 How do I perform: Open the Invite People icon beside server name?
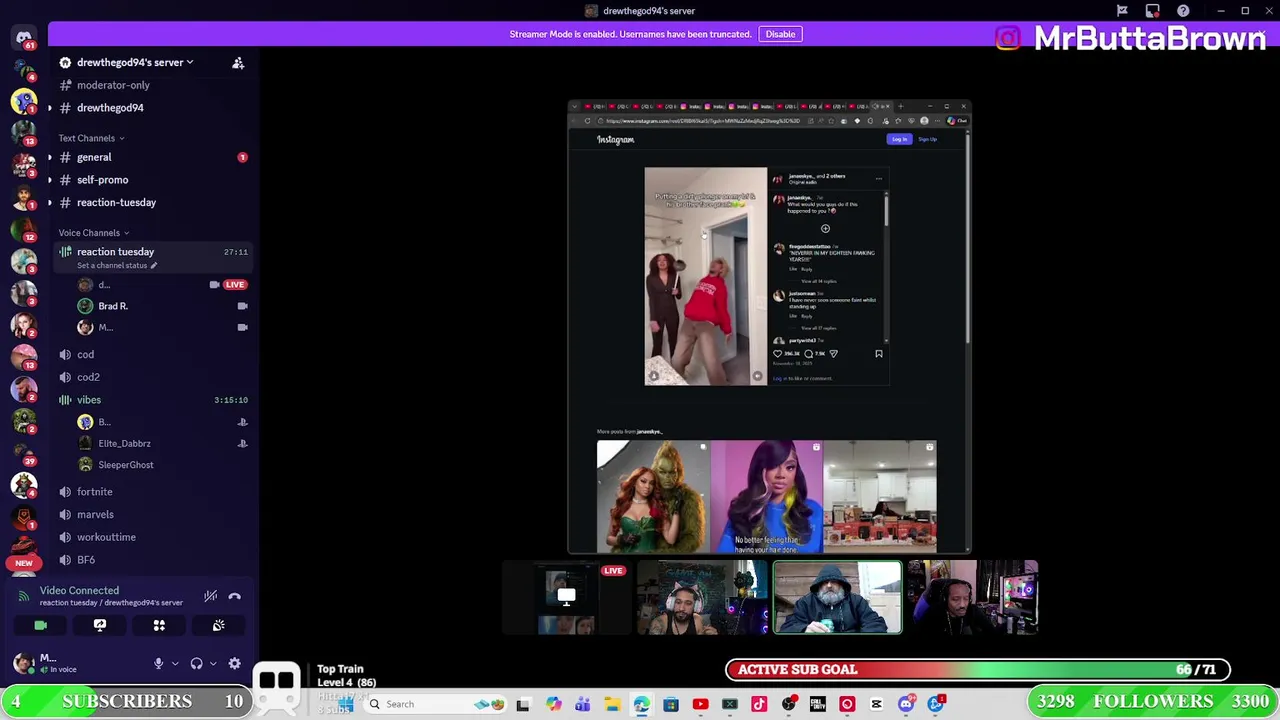coord(238,63)
